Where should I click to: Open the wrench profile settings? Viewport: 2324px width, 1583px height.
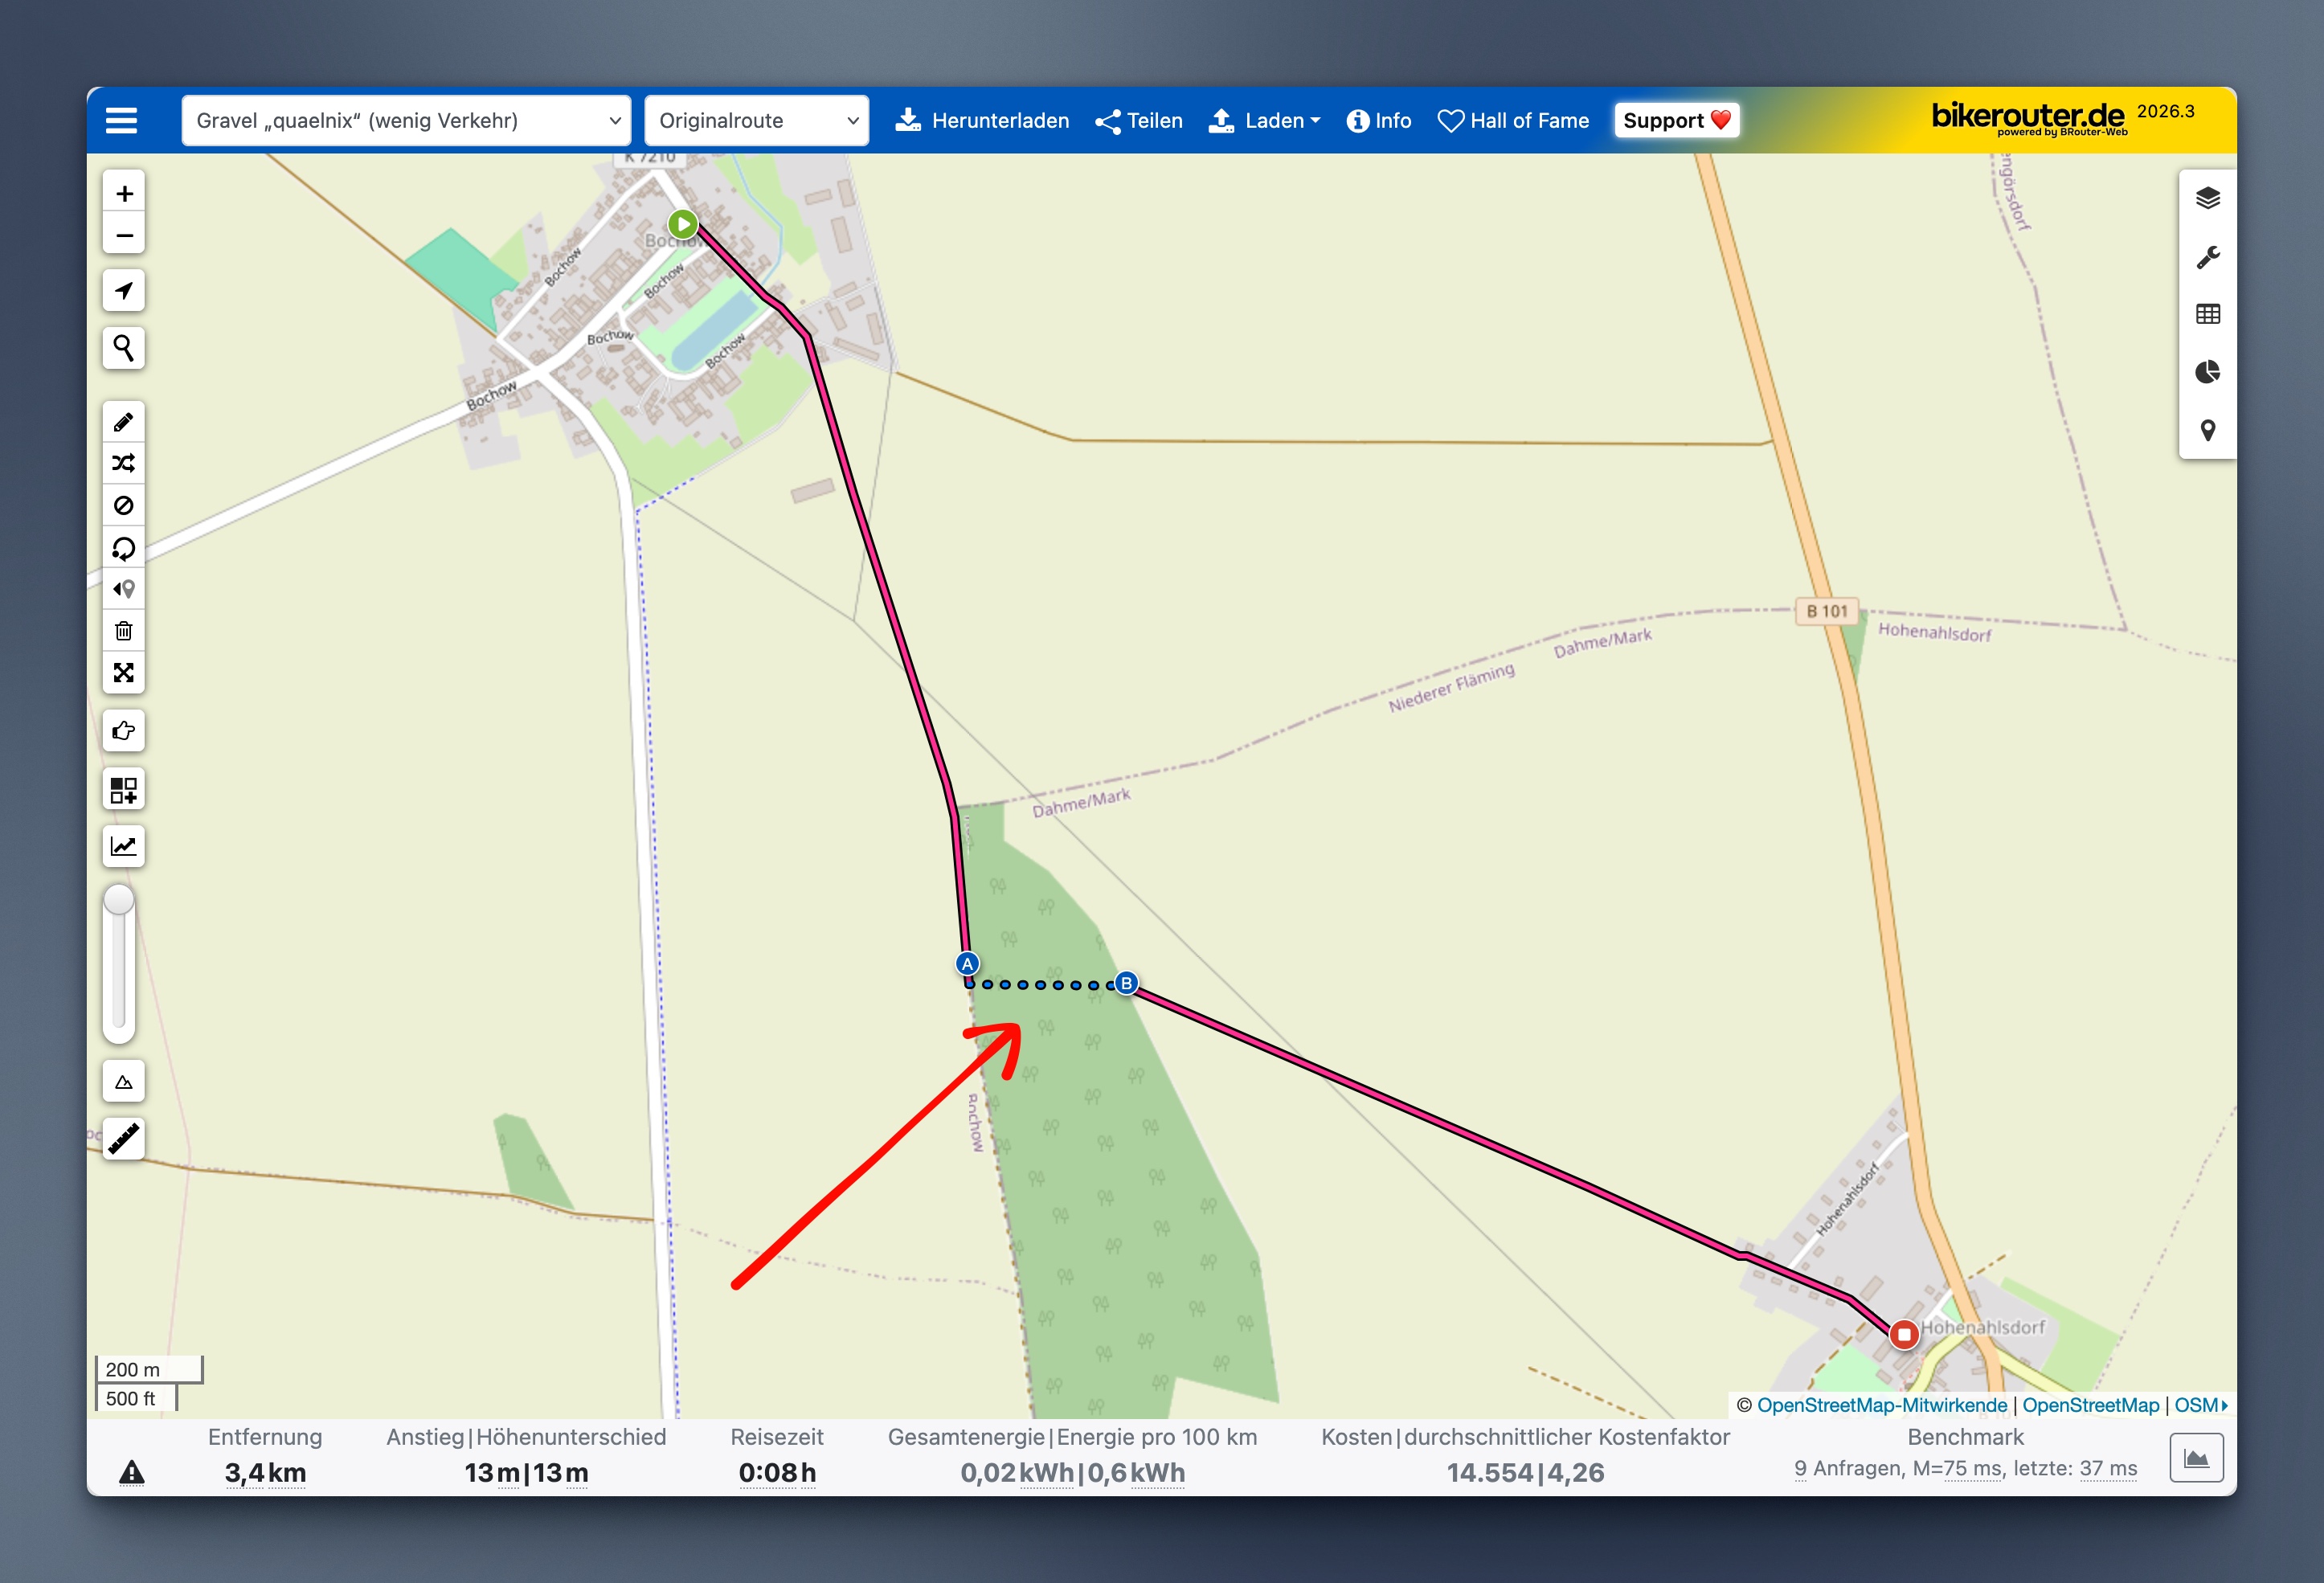tap(2207, 257)
